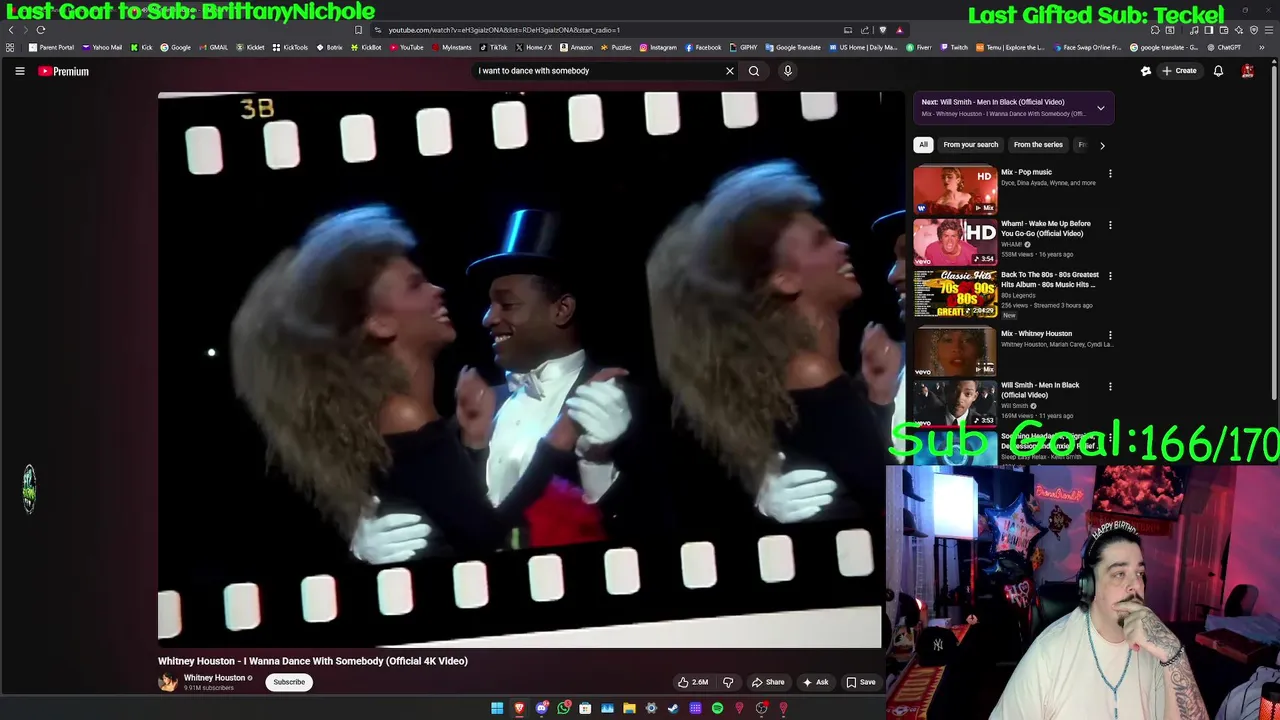Open the Whitney Houston channel name link
1280x720 pixels.
pyautogui.click(x=215, y=678)
